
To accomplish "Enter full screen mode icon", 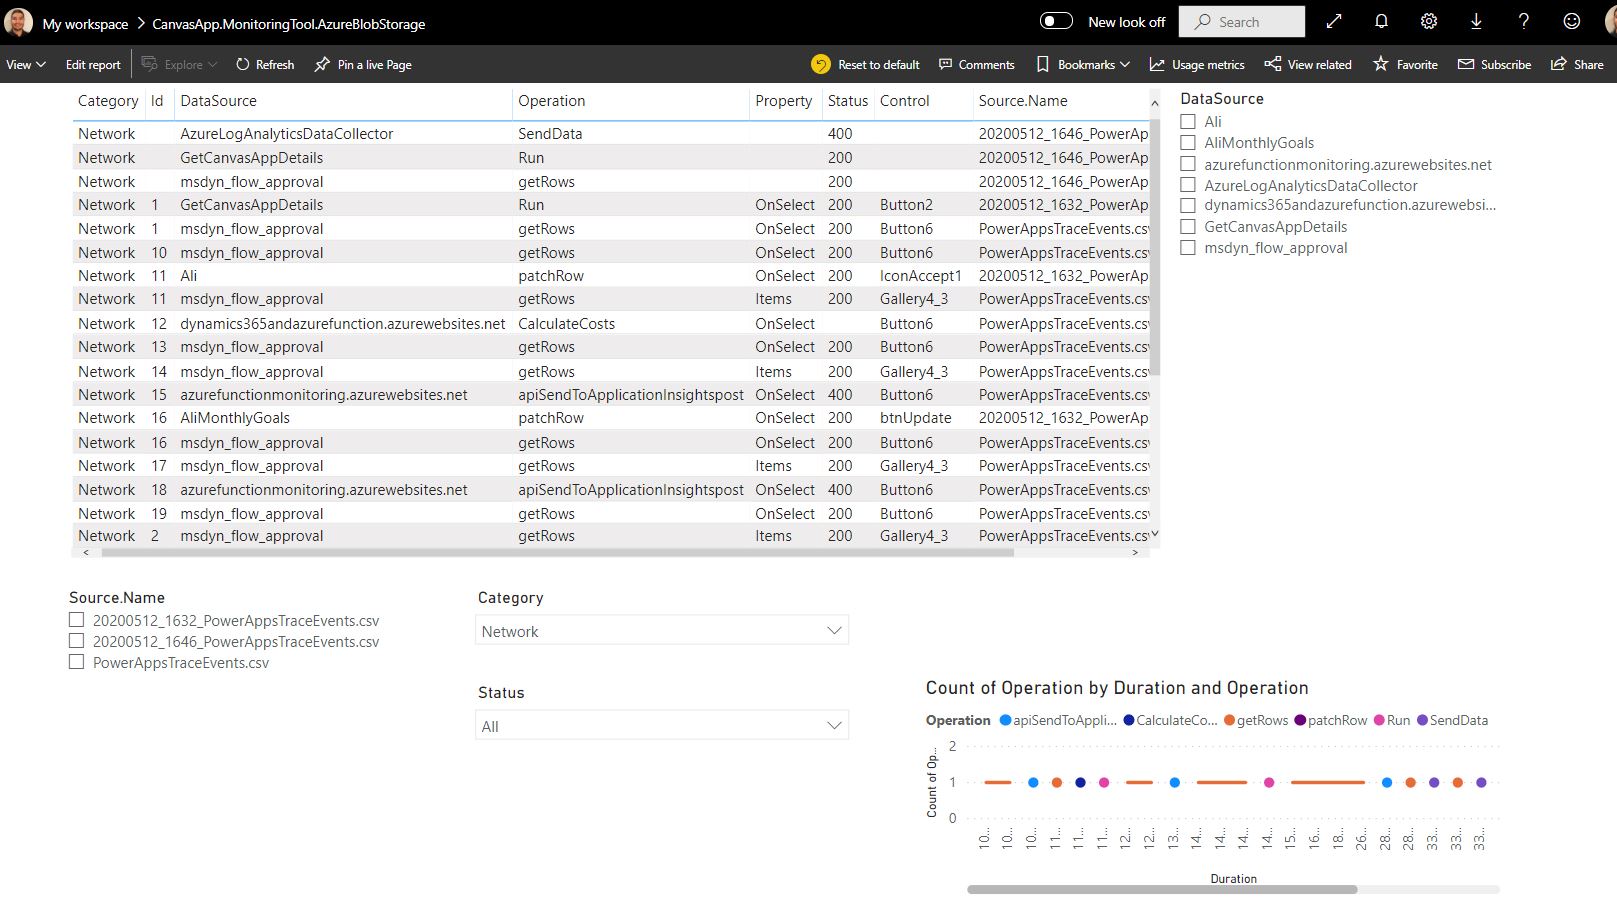I will (1334, 22).
